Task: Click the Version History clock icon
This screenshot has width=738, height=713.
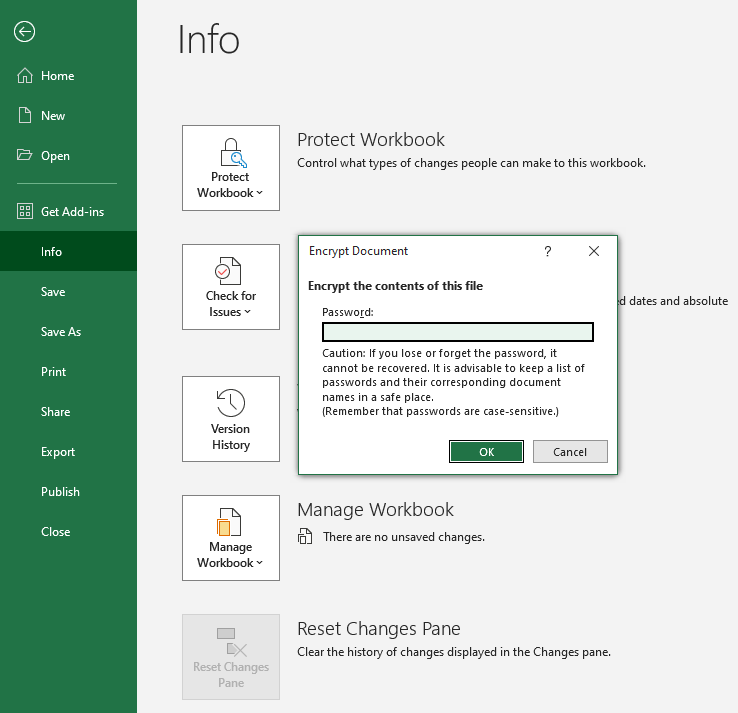Action: 231,403
